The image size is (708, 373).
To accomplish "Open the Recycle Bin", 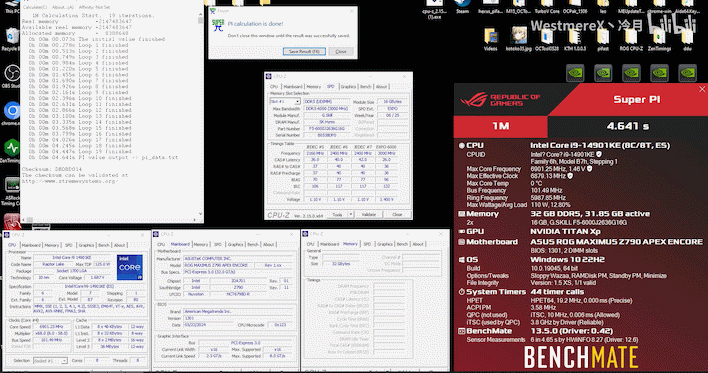I will 11,39.
